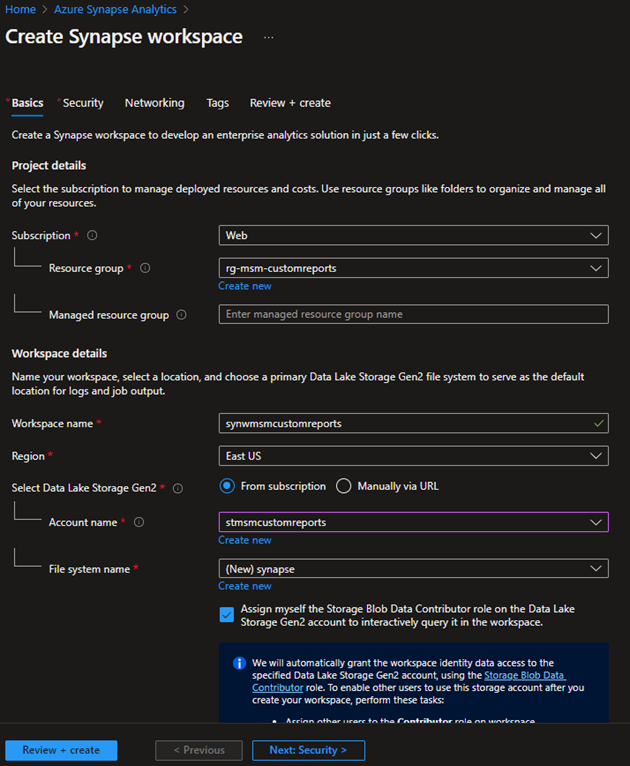The width and height of the screenshot is (630, 766).
Task: Click the Resource group info icon
Action: [145, 268]
